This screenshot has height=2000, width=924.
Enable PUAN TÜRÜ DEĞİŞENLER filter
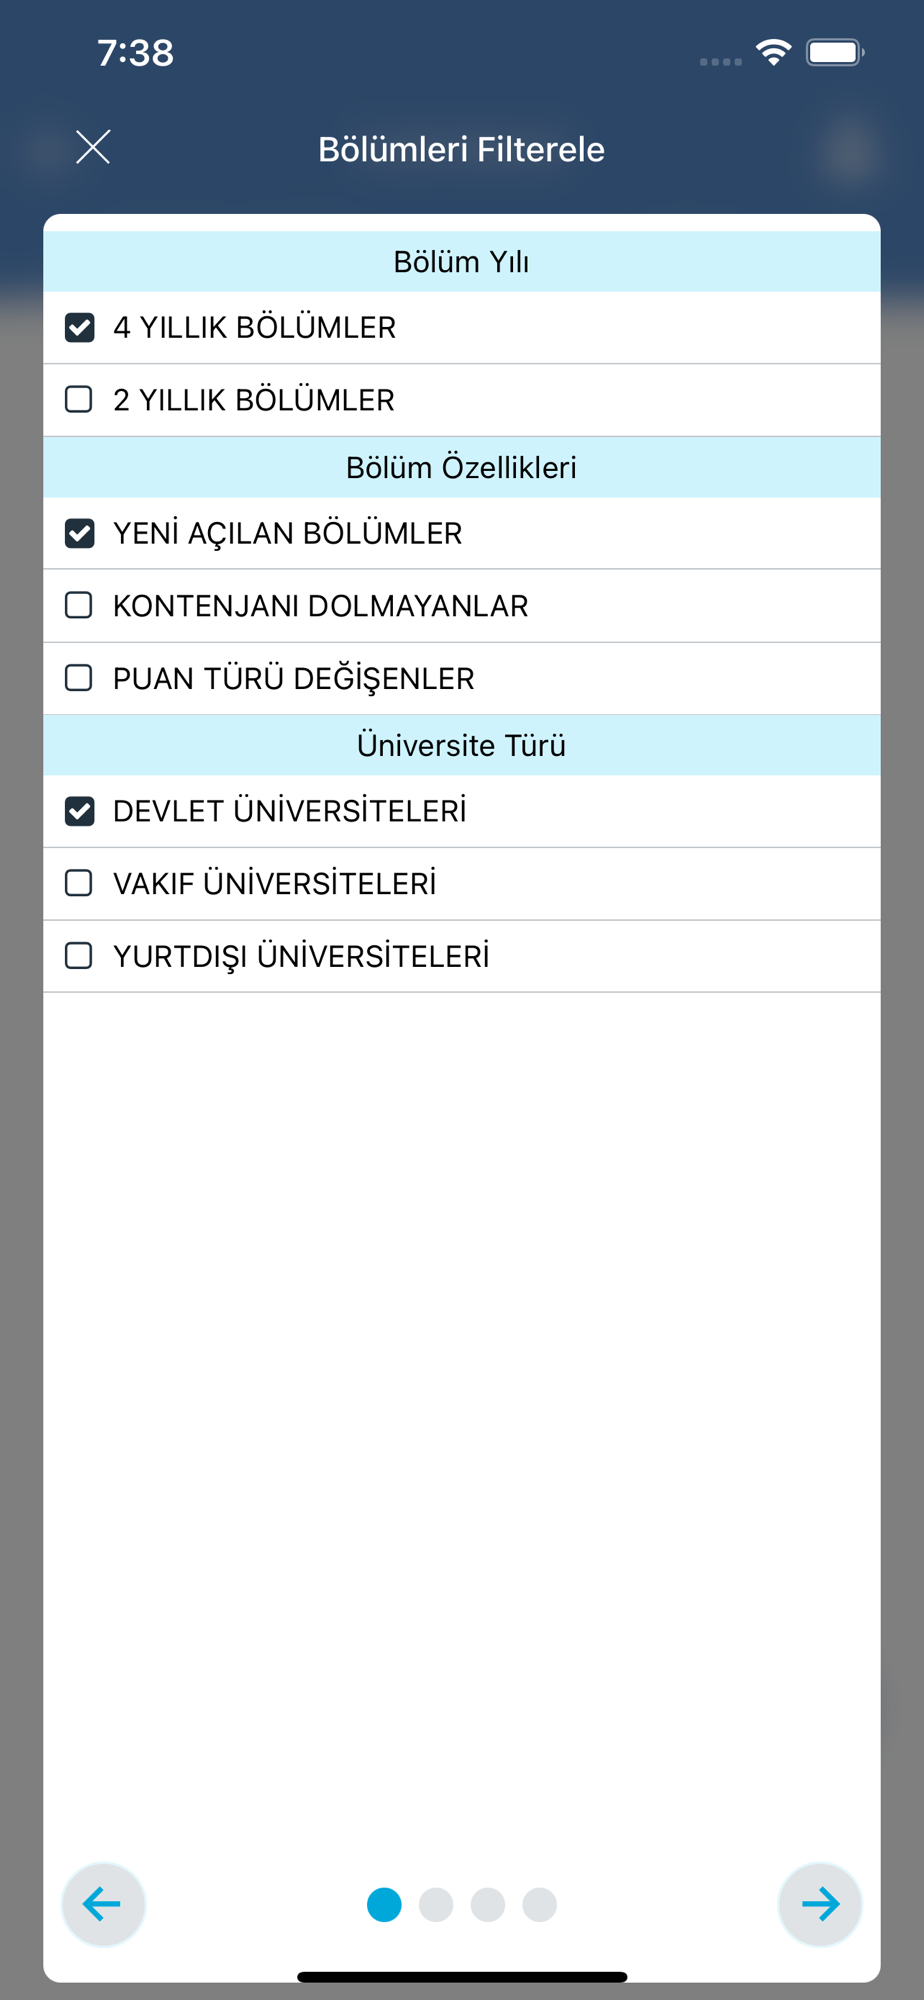pyautogui.click(x=79, y=678)
